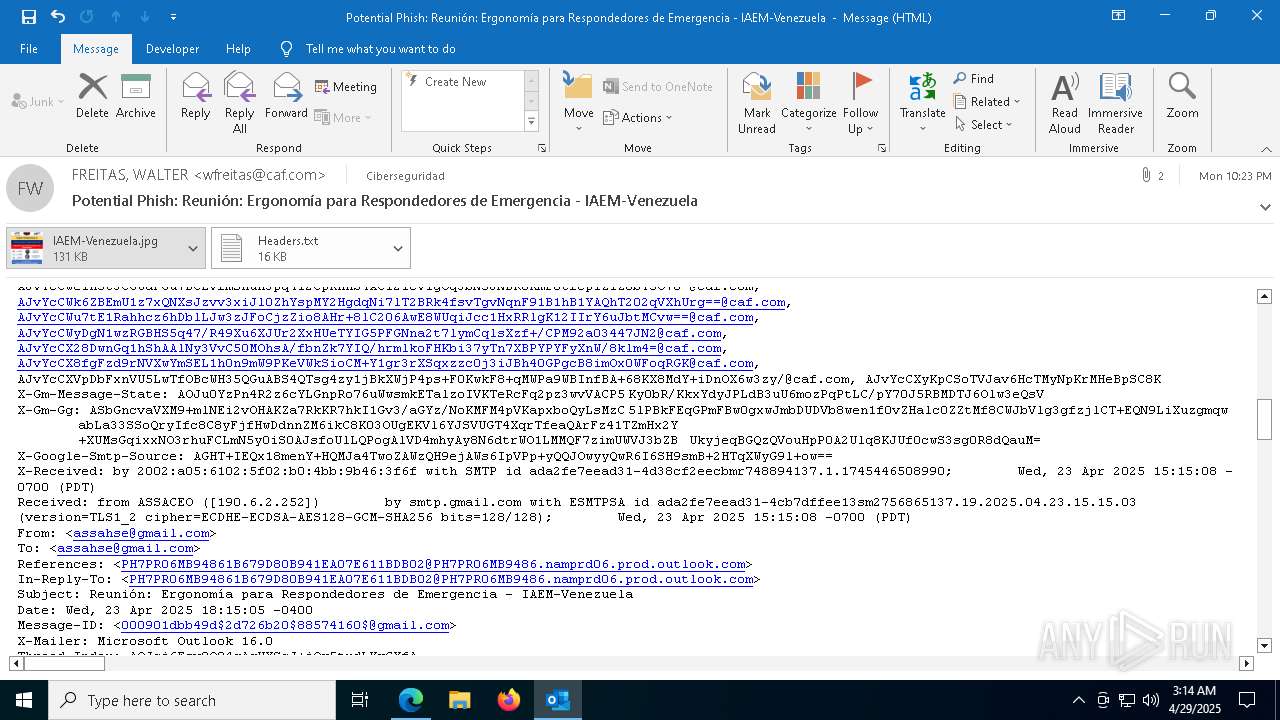Open the IAEM-Venezuela.jpg attachment

tap(95, 248)
